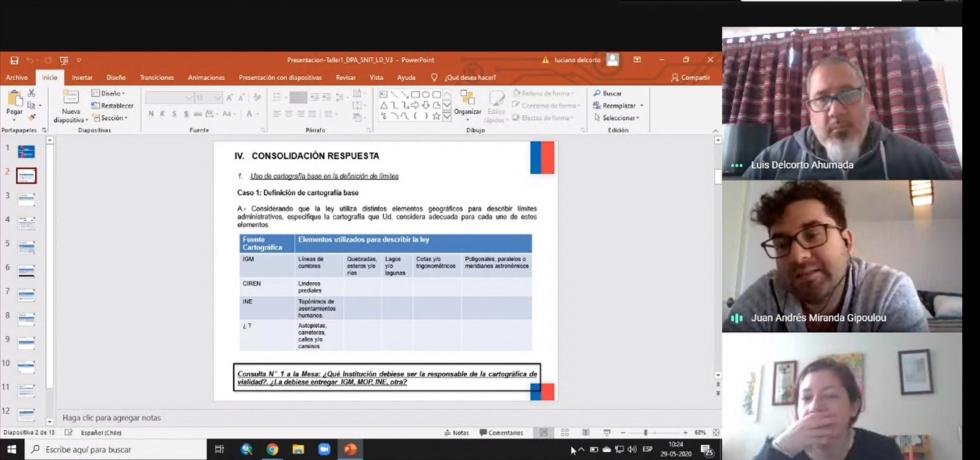Image resolution: width=980 pixels, height=460 pixels.
Task: Click Restablecer slide button
Action: (x=112, y=106)
